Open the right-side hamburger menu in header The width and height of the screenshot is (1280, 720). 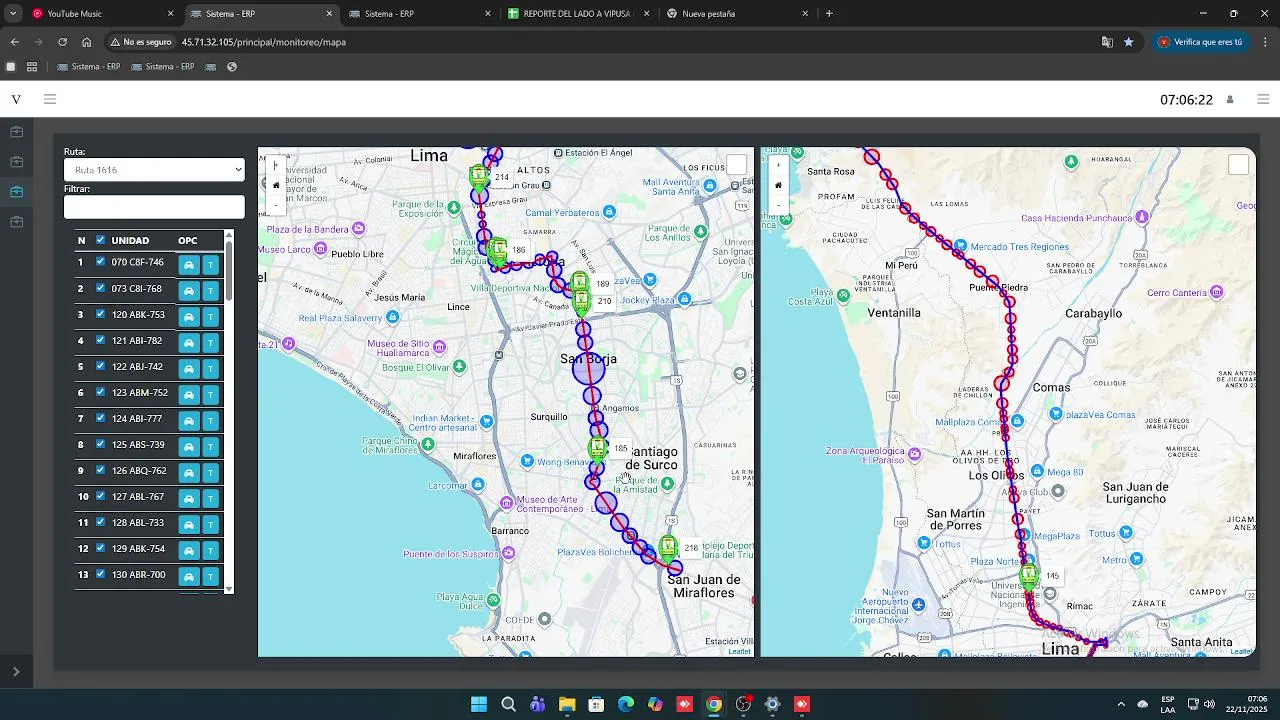(x=1263, y=99)
